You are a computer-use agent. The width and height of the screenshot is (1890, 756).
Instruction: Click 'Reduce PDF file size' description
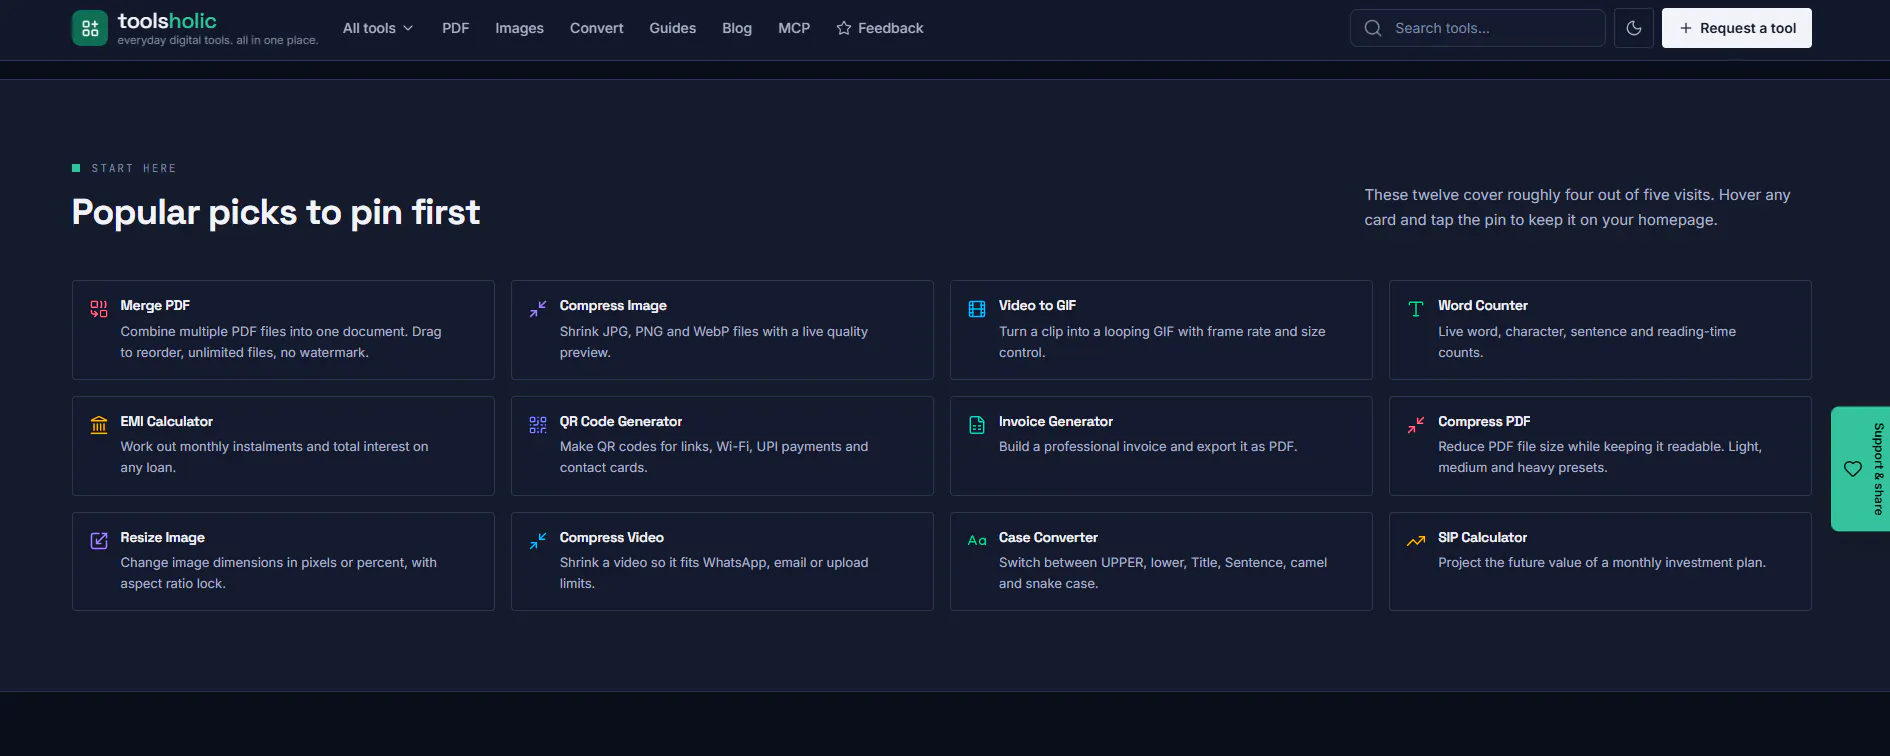[x=1600, y=457]
